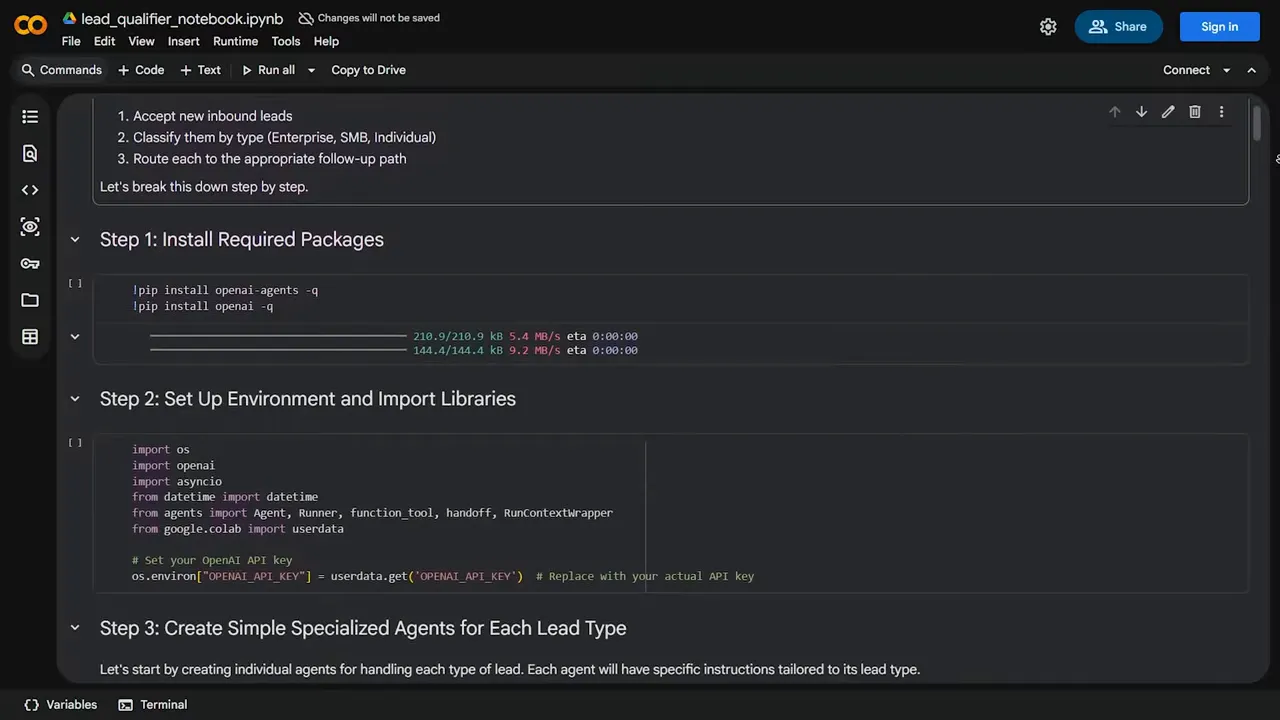This screenshot has width=1280, height=720.
Task: Open the Insert menu
Action: click(x=184, y=41)
